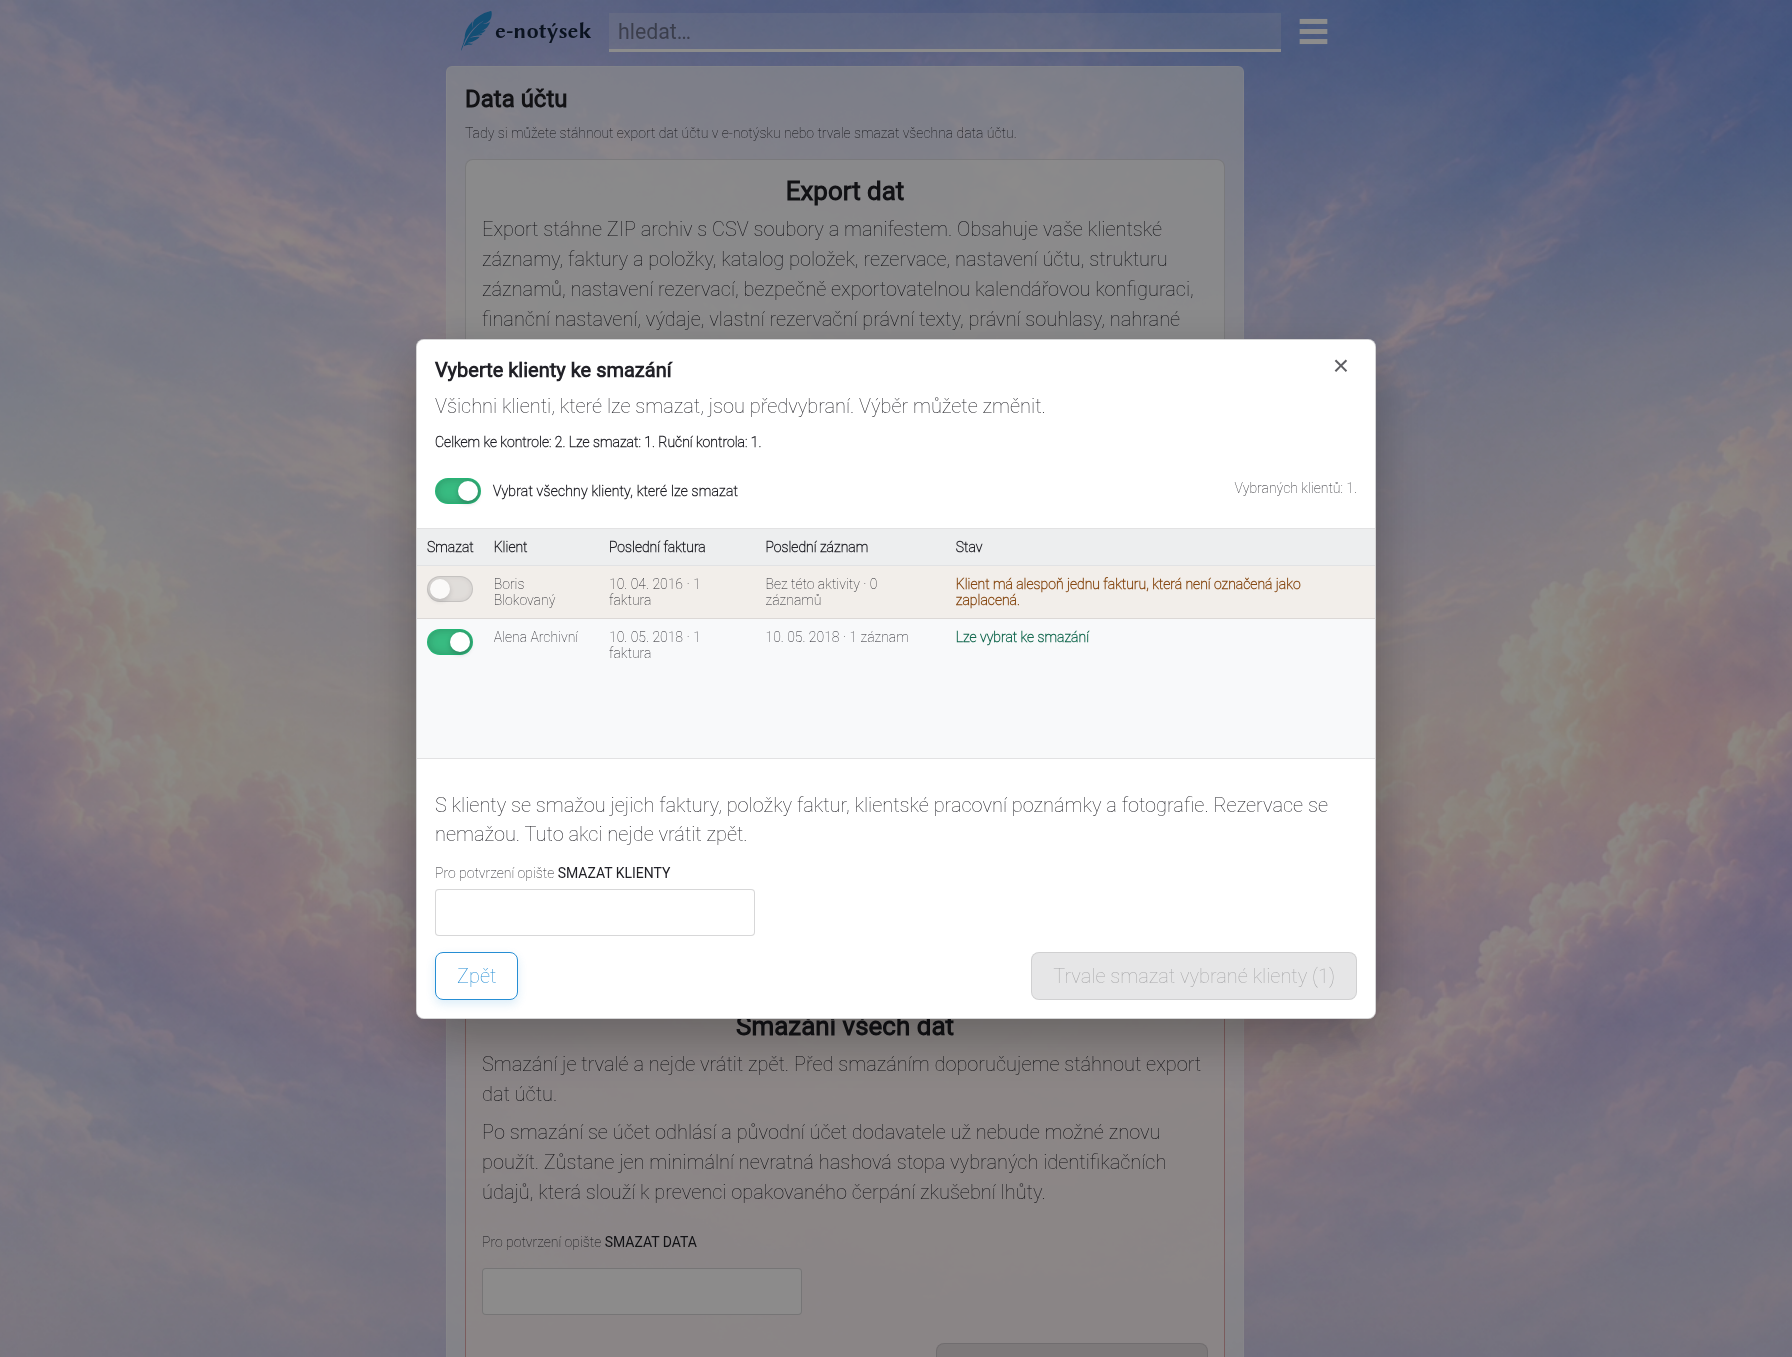The height and width of the screenshot is (1357, 1792).
Task: Select the Alena Archivní client name
Action: coord(535,637)
